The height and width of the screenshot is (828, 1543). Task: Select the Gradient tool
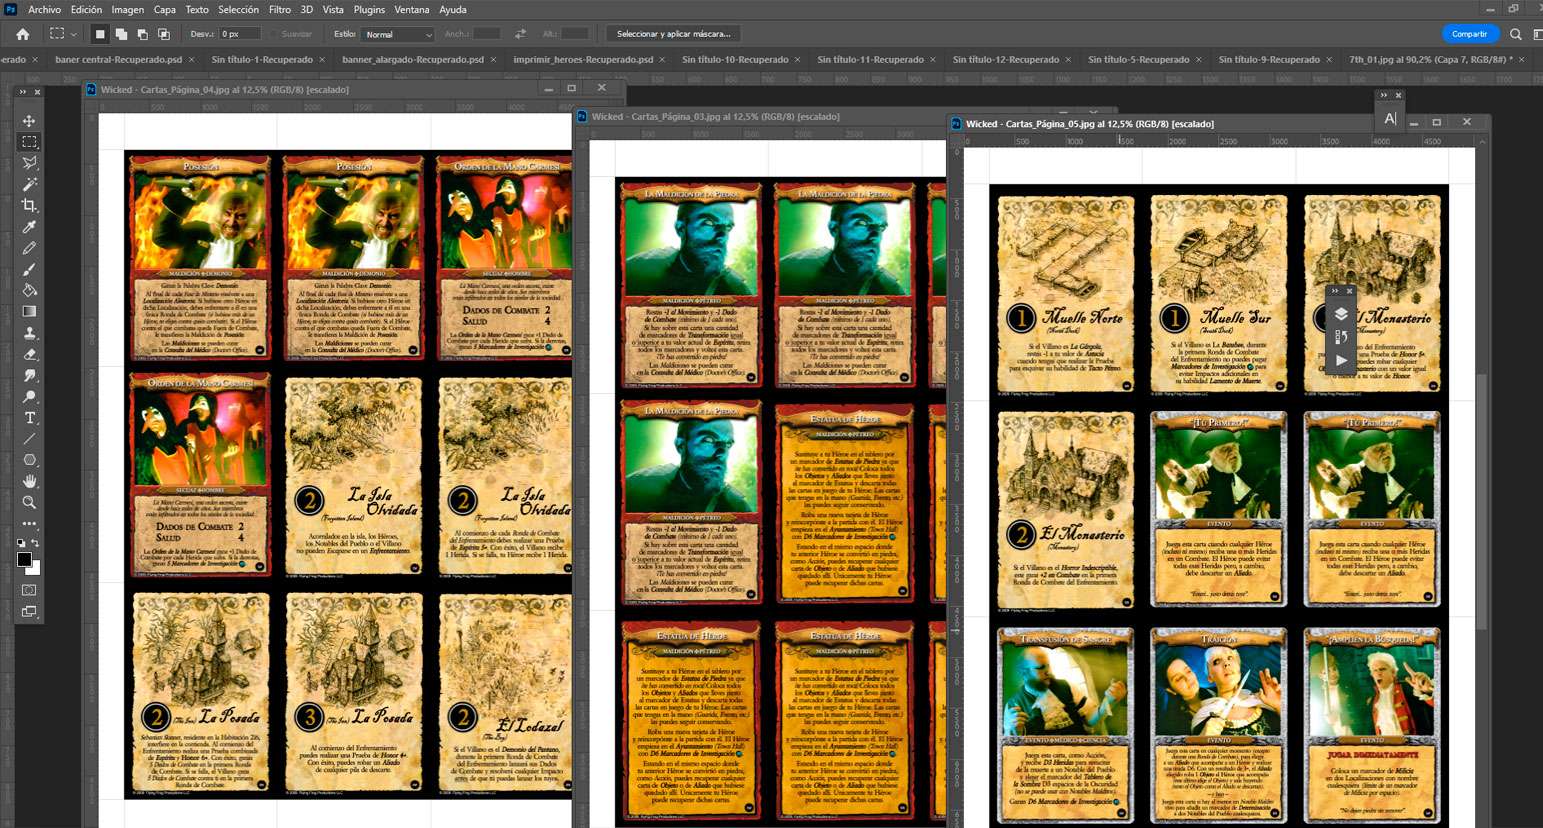29,311
